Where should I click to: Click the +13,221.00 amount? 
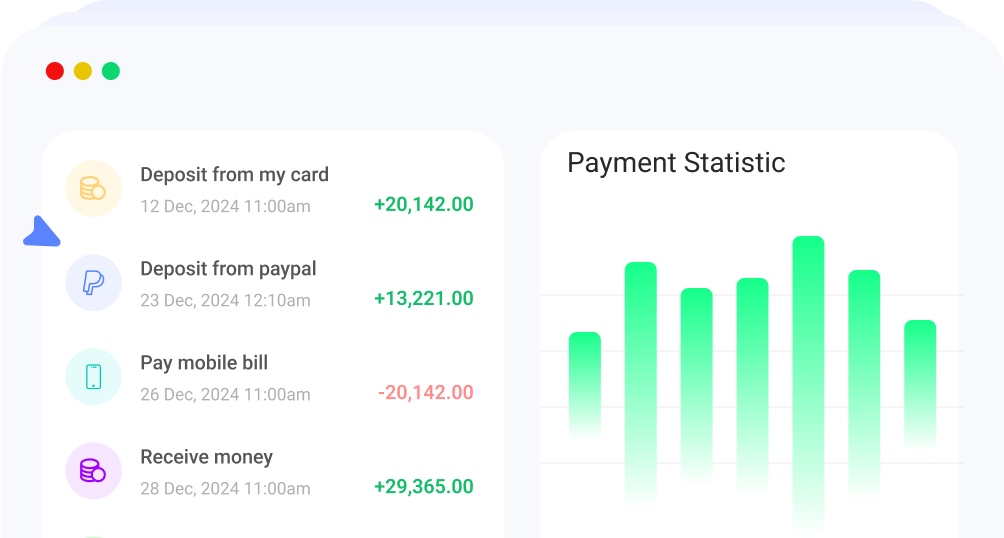pyautogui.click(x=423, y=298)
